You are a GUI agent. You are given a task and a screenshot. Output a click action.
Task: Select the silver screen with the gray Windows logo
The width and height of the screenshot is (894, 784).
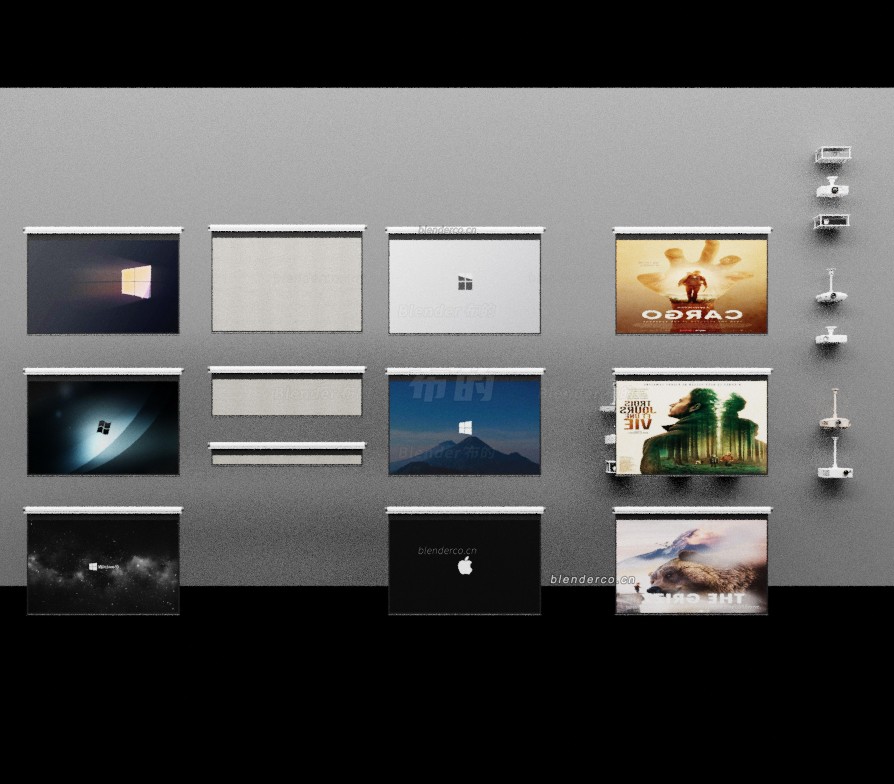tap(465, 281)
